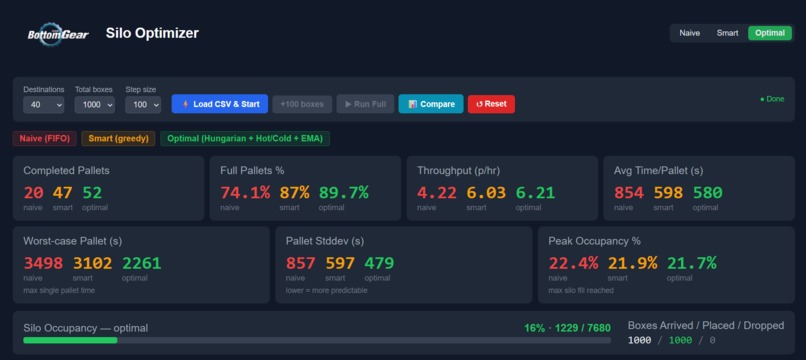Click the 3102 smart worst-case value
Image resolution: width=806 pixels, height=360 pixels.
tap(93, 263)
